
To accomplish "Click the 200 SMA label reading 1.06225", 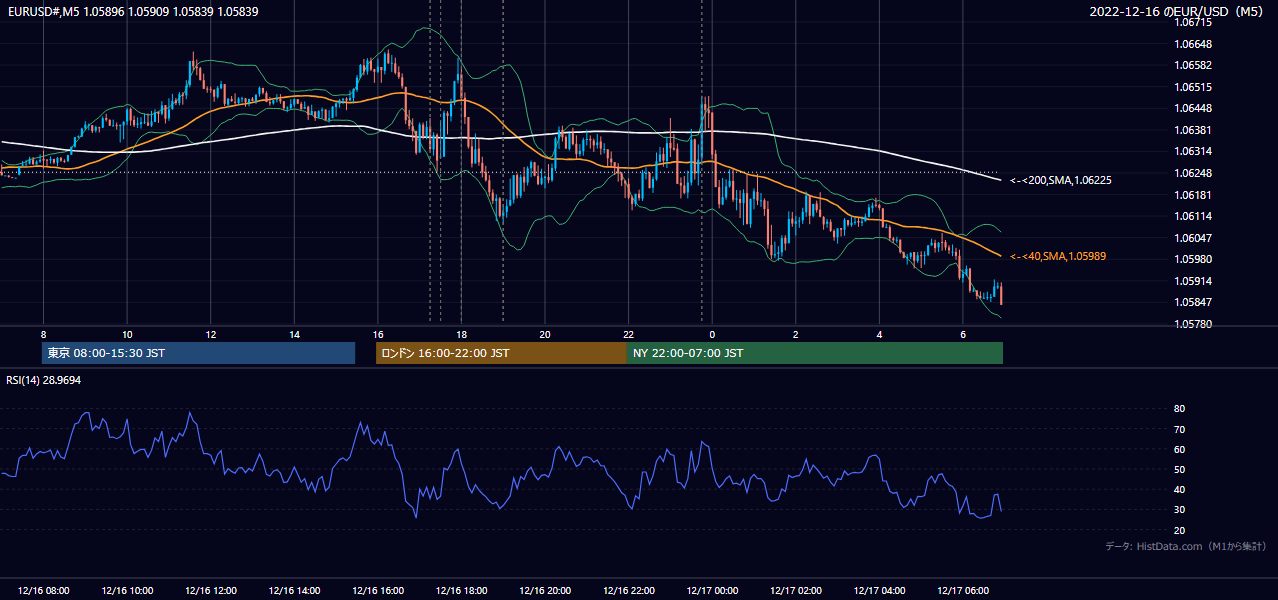I will [x=1060, y=180].
